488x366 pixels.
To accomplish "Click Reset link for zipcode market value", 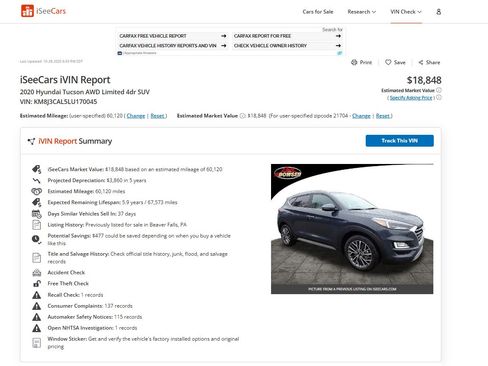I will [383, 116].
